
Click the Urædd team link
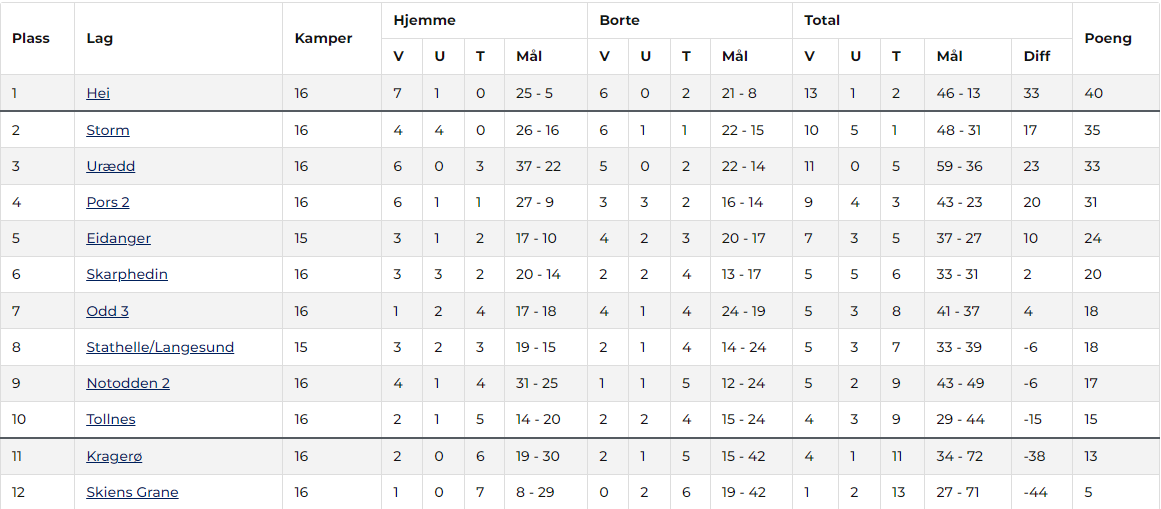(110, 166)
